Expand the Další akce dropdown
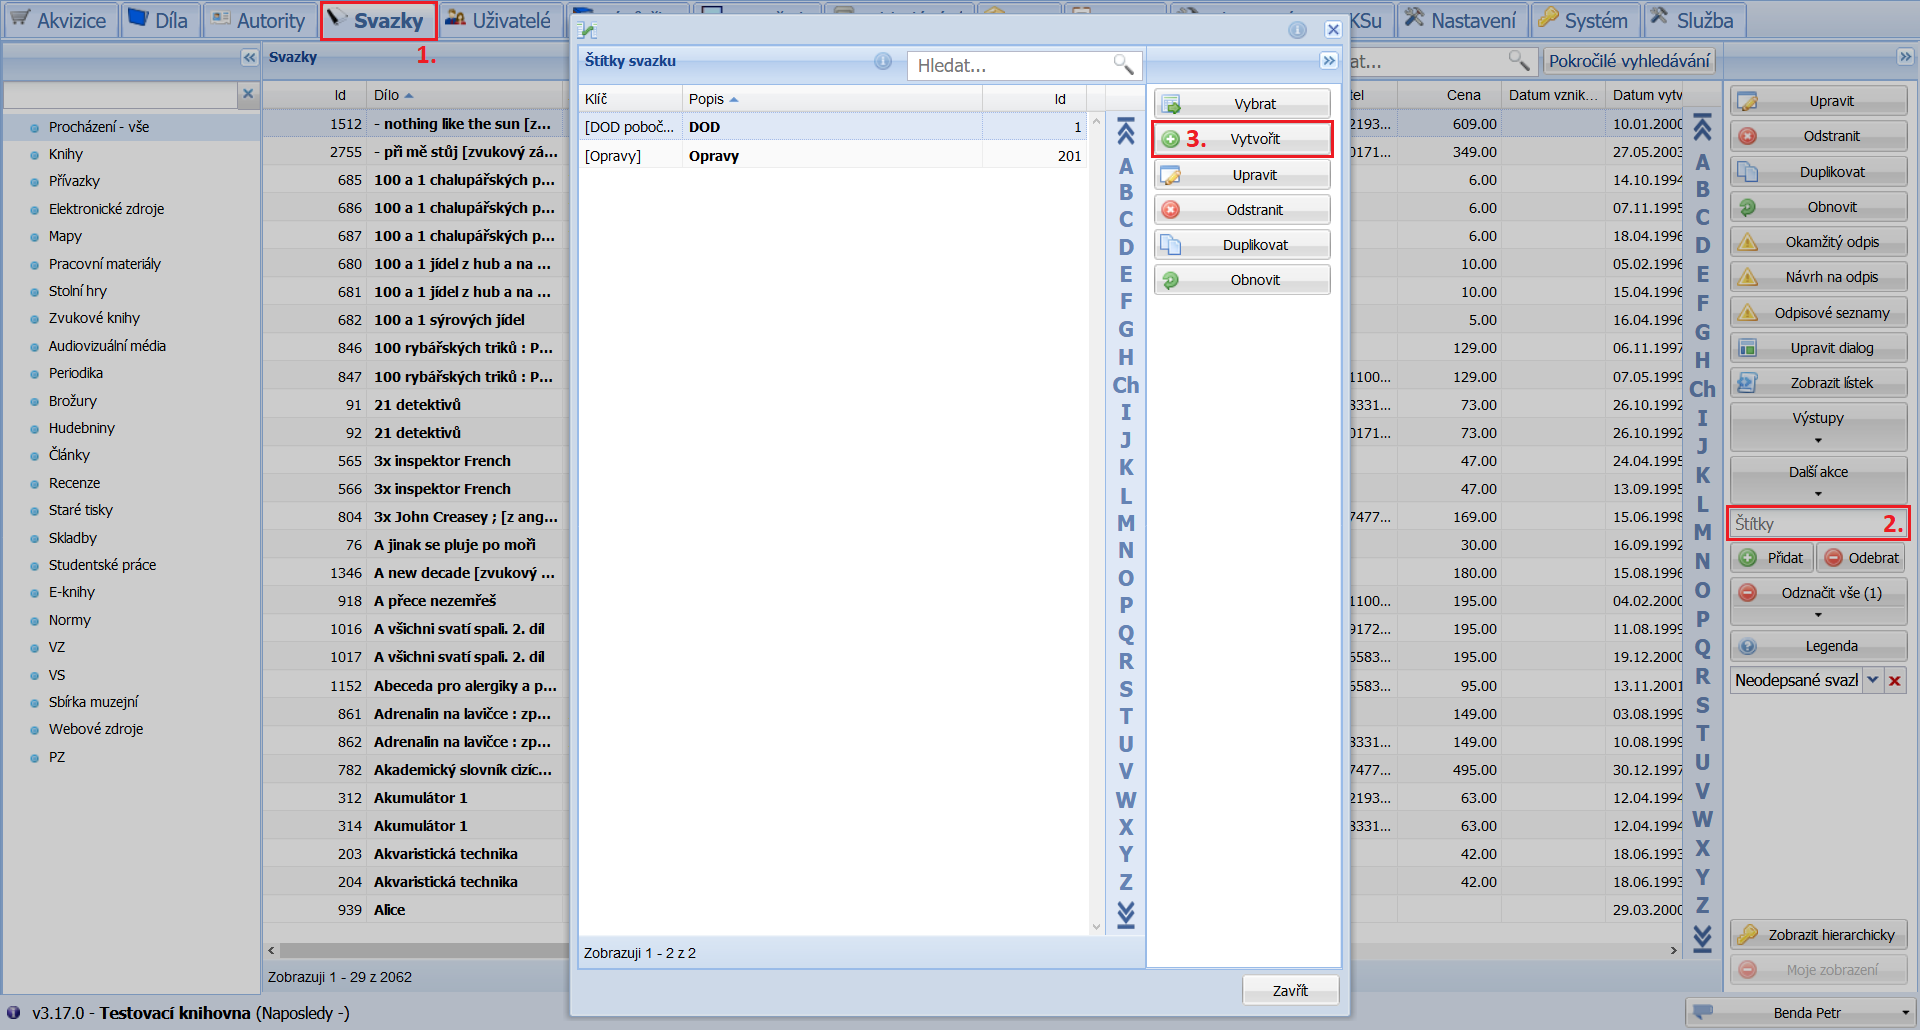Viewport: 1920px width, 1030px height. (1819, 481)
